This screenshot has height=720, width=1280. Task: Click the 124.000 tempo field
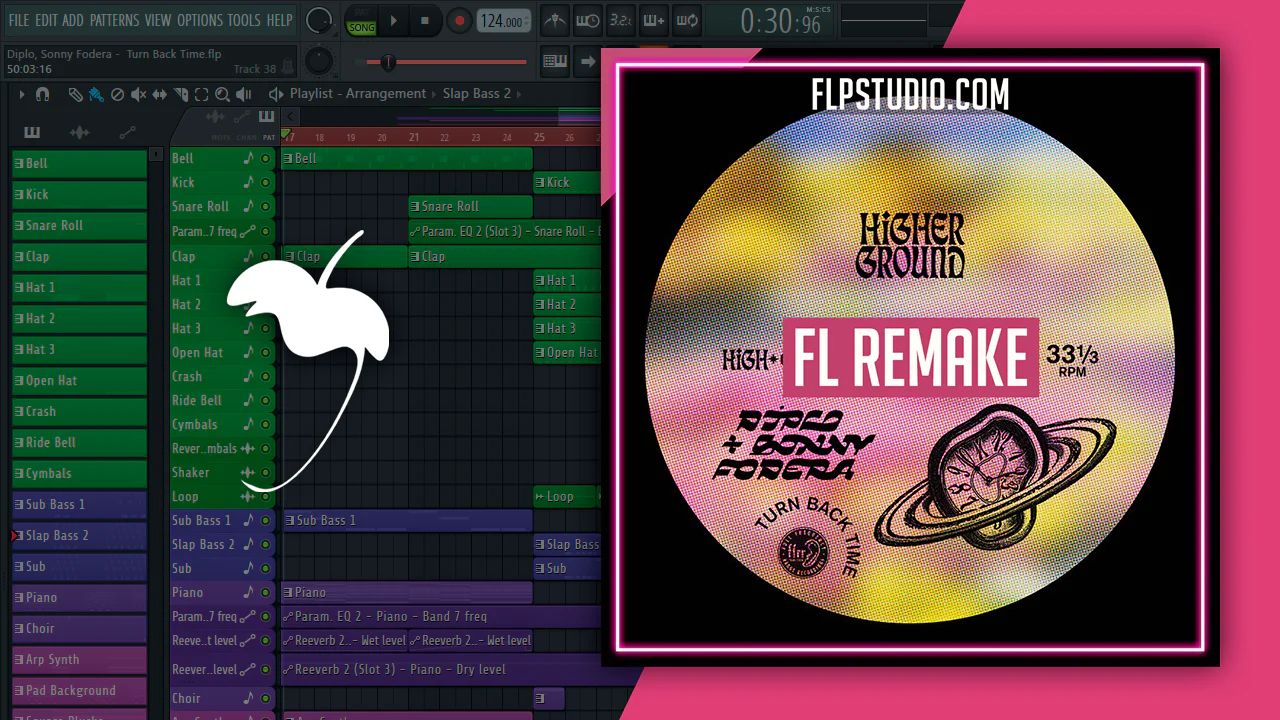click(503, 21)
